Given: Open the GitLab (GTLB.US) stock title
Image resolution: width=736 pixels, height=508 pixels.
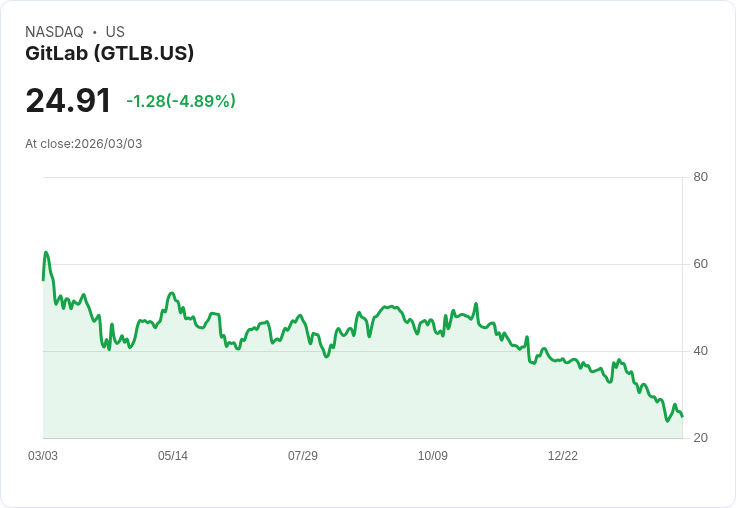Looking at the screenshot, I should click(x=109, y=53).
